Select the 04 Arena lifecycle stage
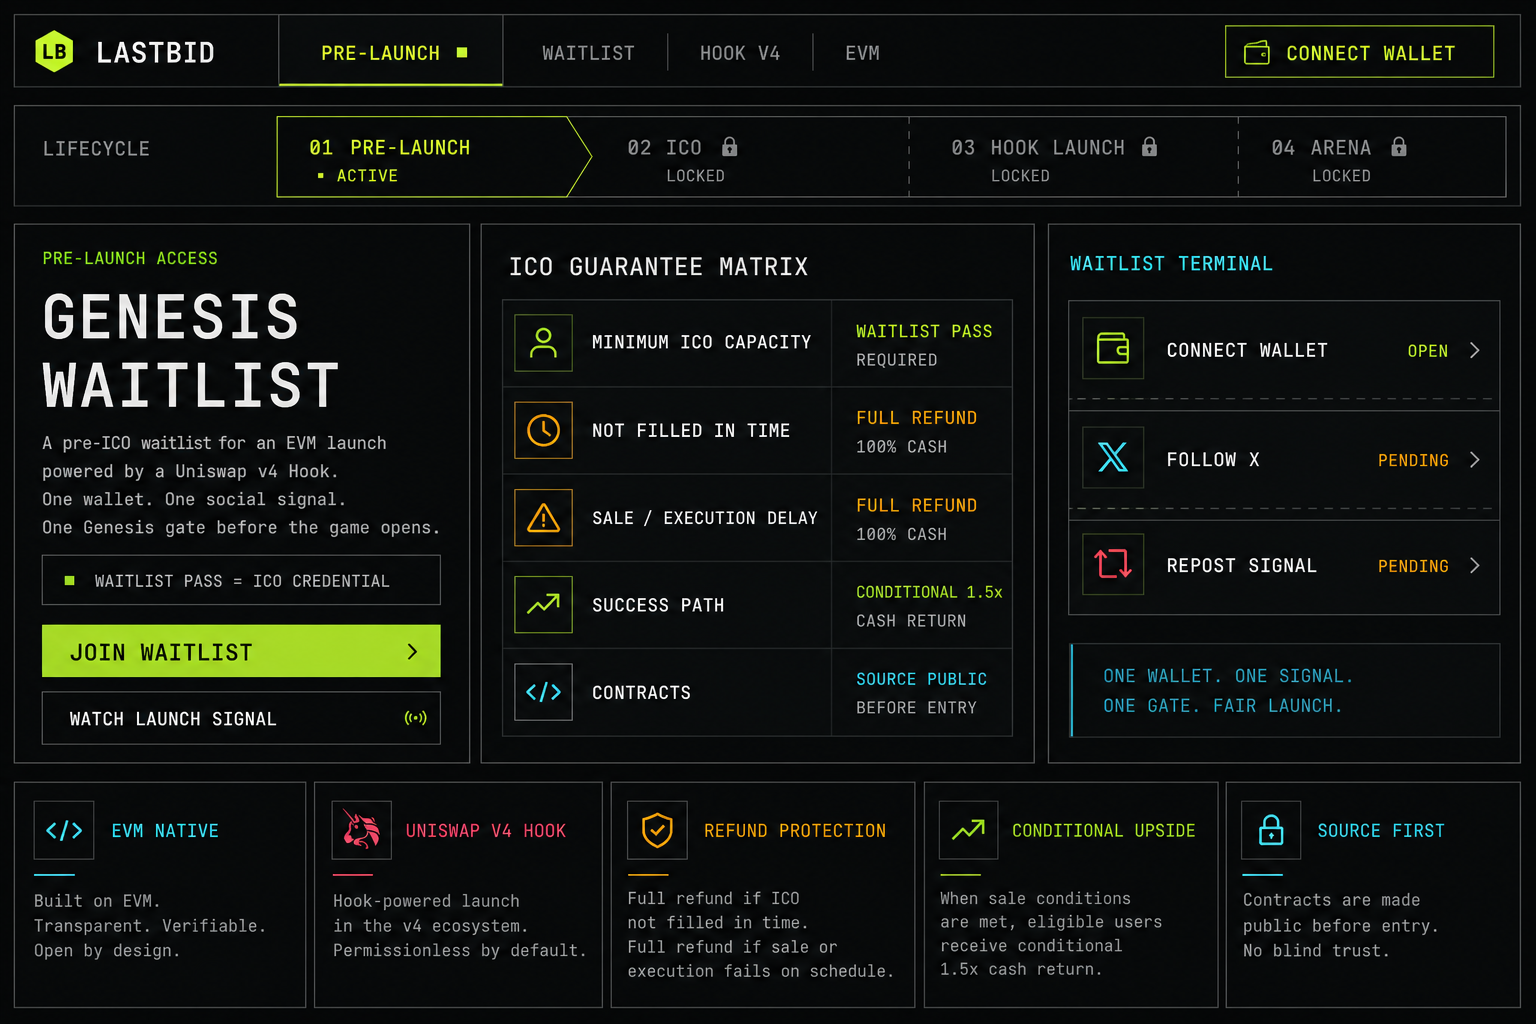 1372,157
